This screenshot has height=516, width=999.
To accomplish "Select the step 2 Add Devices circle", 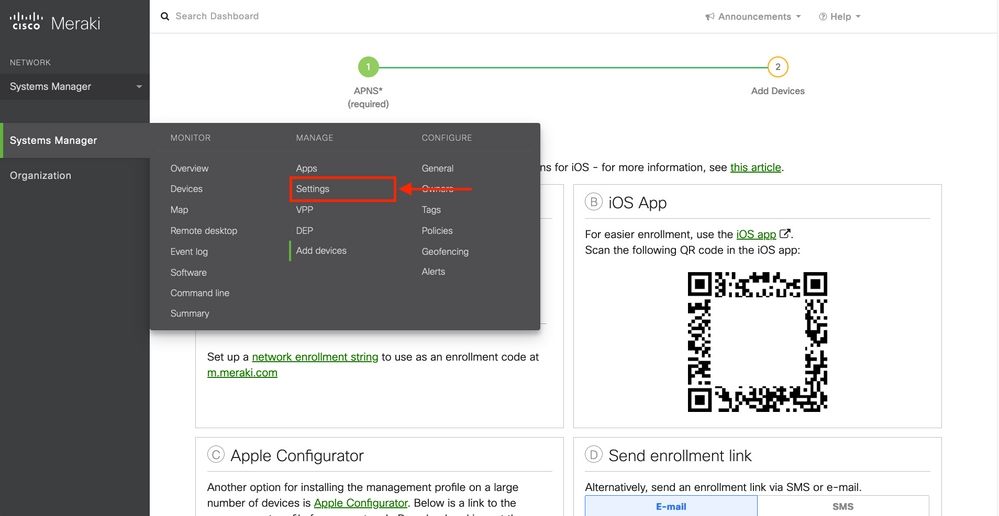I will pyautogui.click(x=777, y=67).
